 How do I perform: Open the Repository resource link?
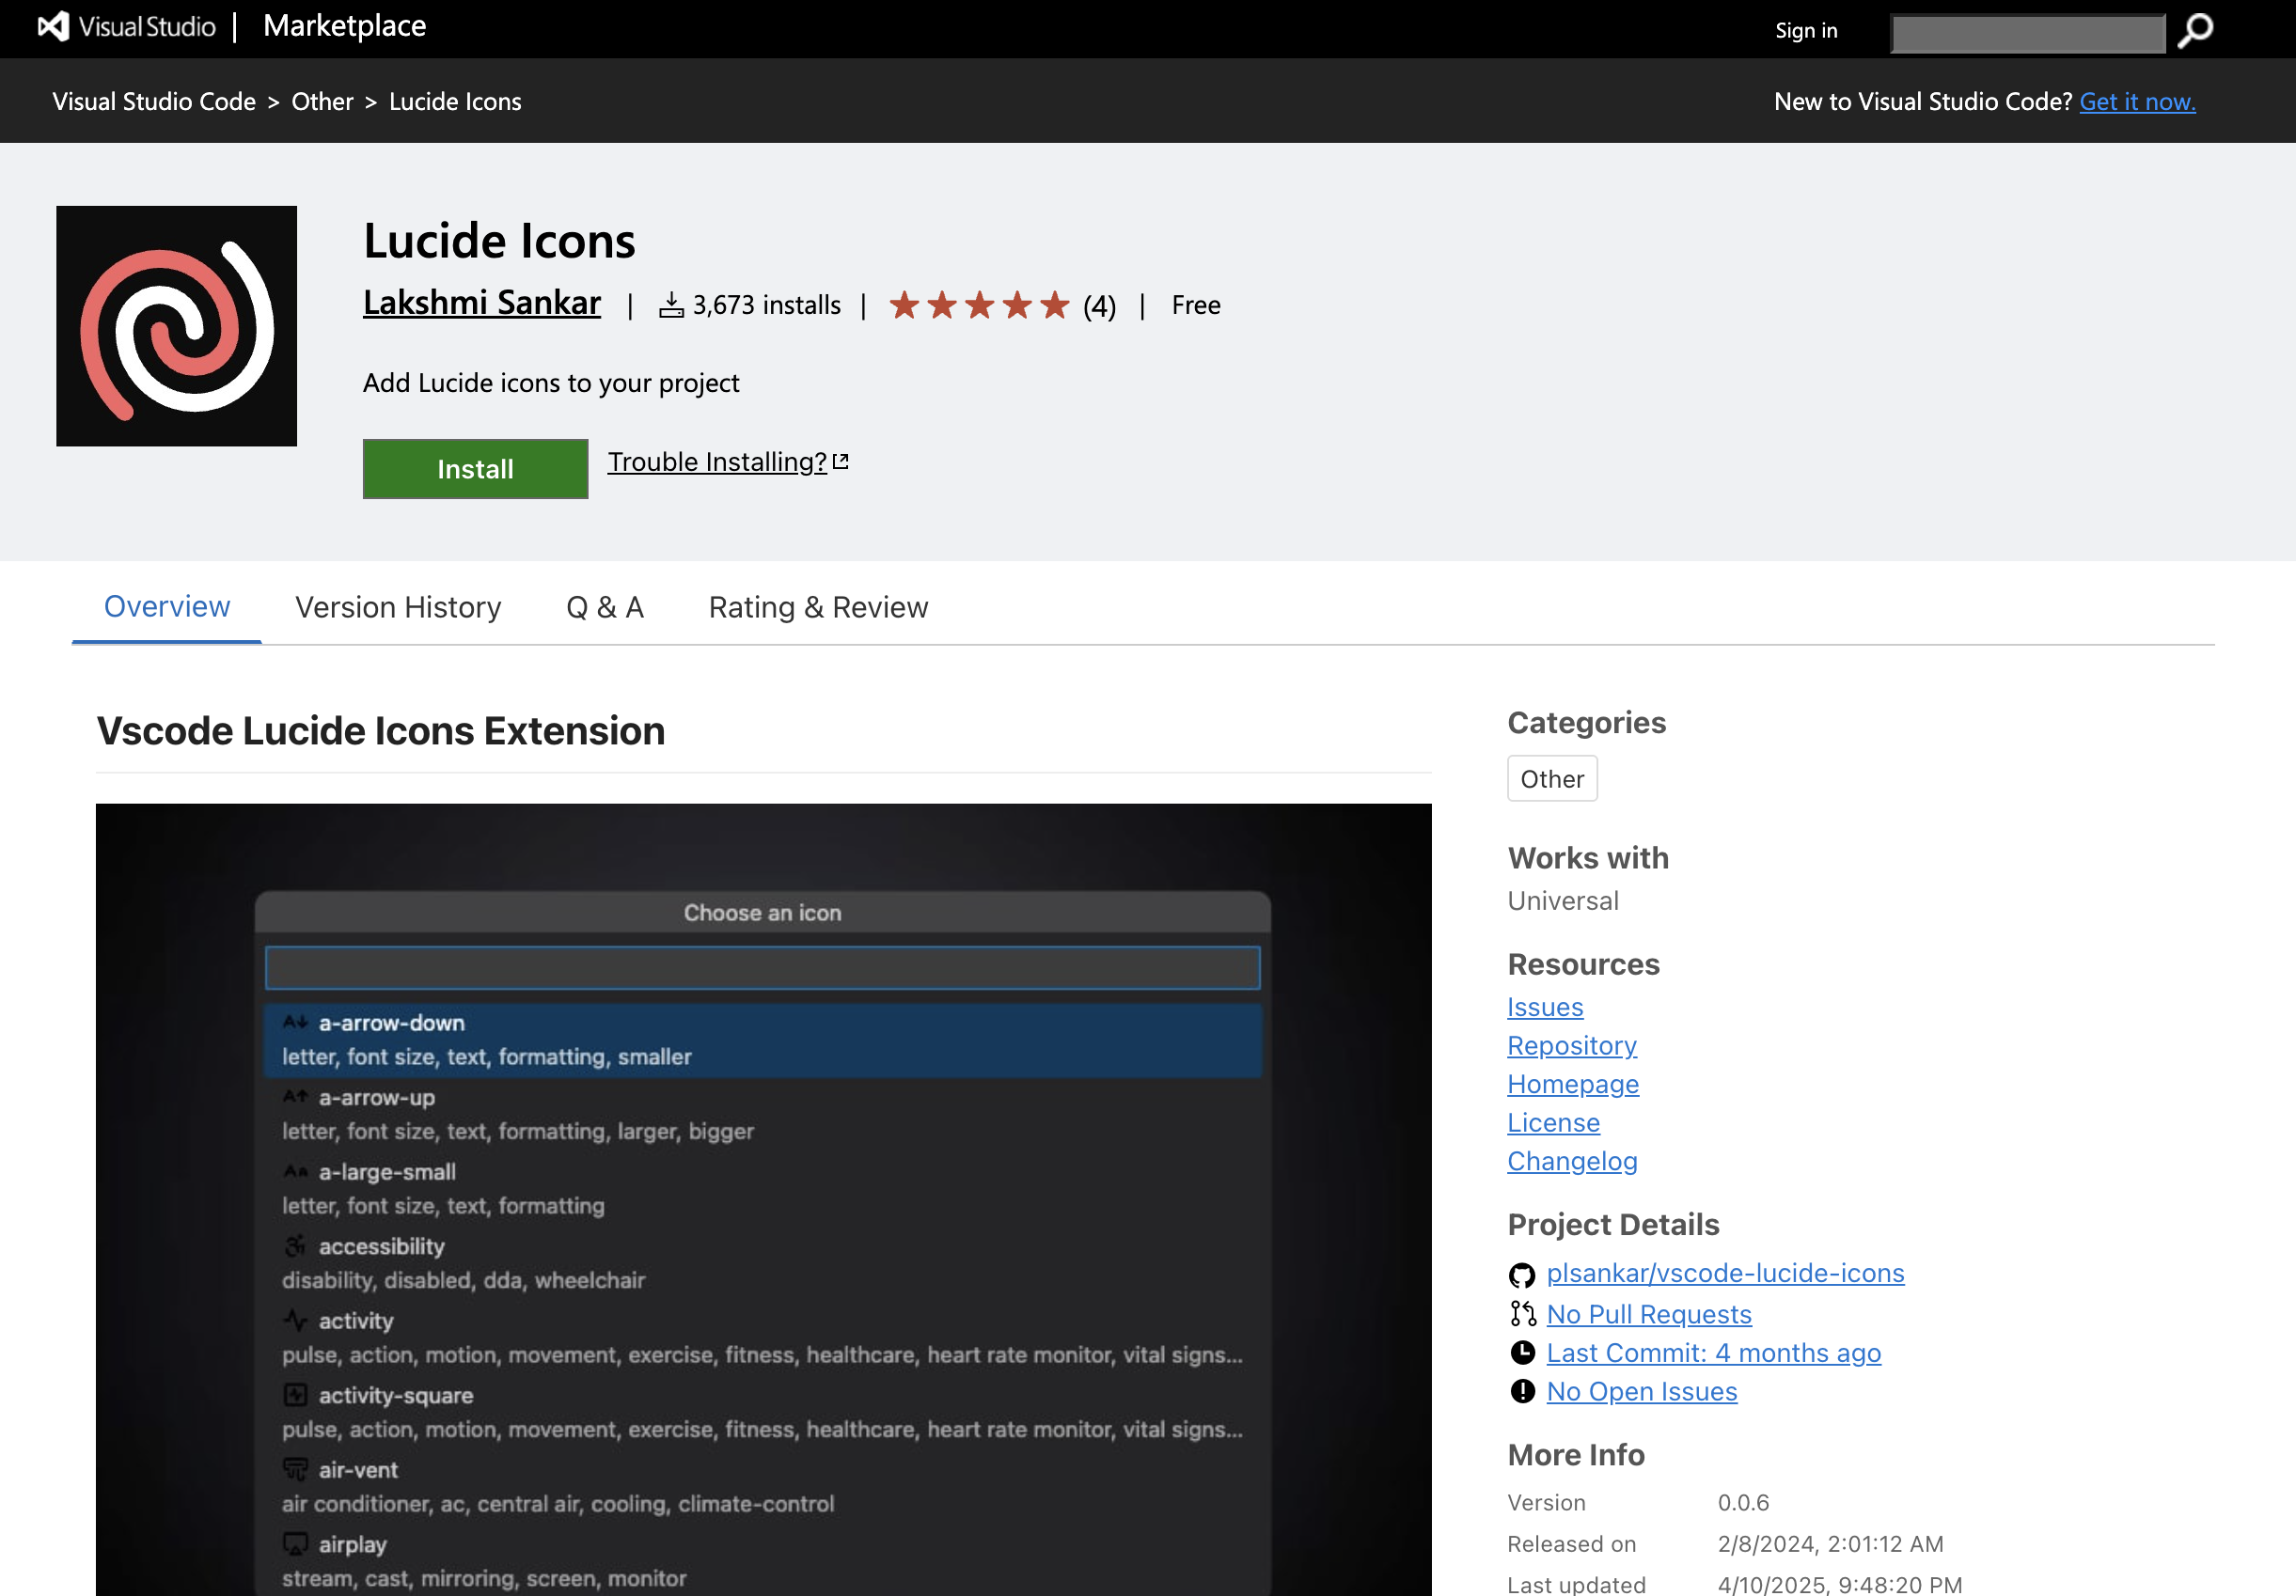(1571, 1046)
